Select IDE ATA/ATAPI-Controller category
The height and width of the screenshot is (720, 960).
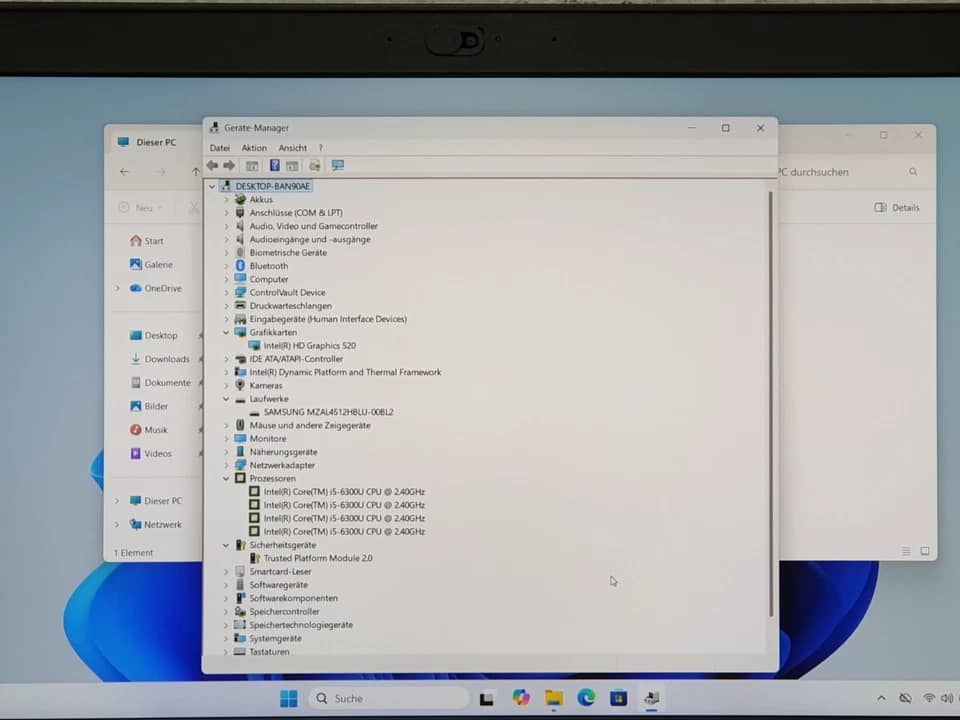point(296,359)
